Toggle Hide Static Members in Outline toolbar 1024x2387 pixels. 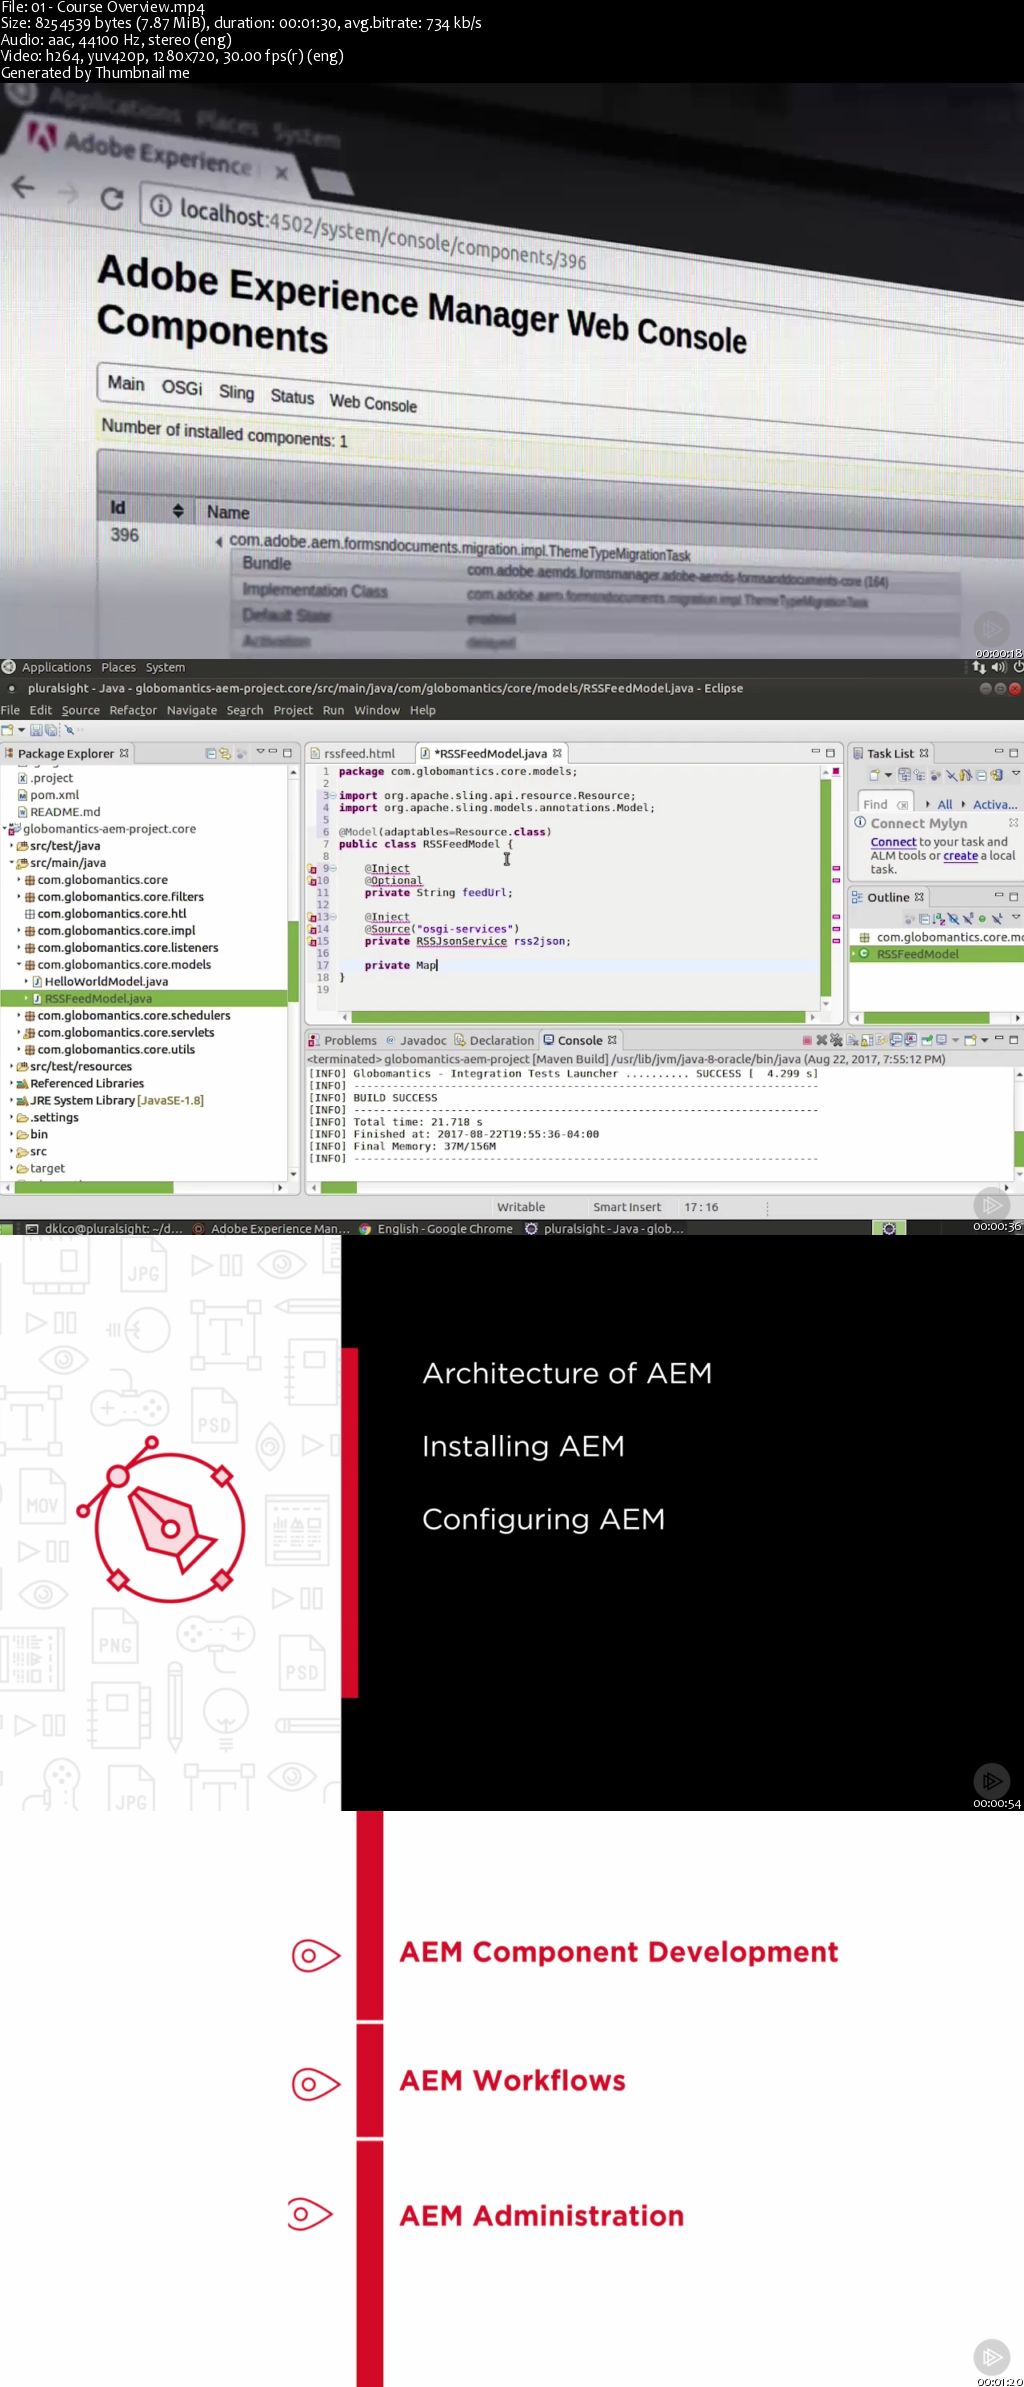click(x=967, y=918)
